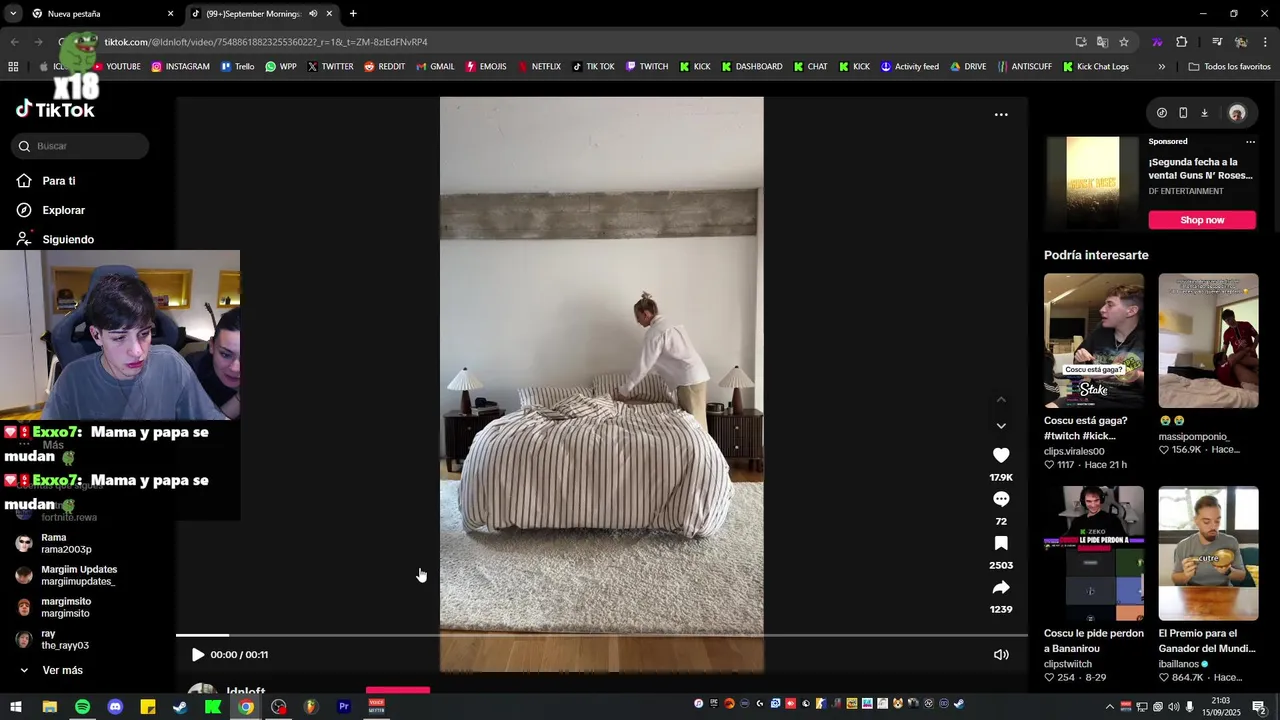Click download desktop app icon
This screenshot has height=720, width=1280.
click(x=1204, y=113)
